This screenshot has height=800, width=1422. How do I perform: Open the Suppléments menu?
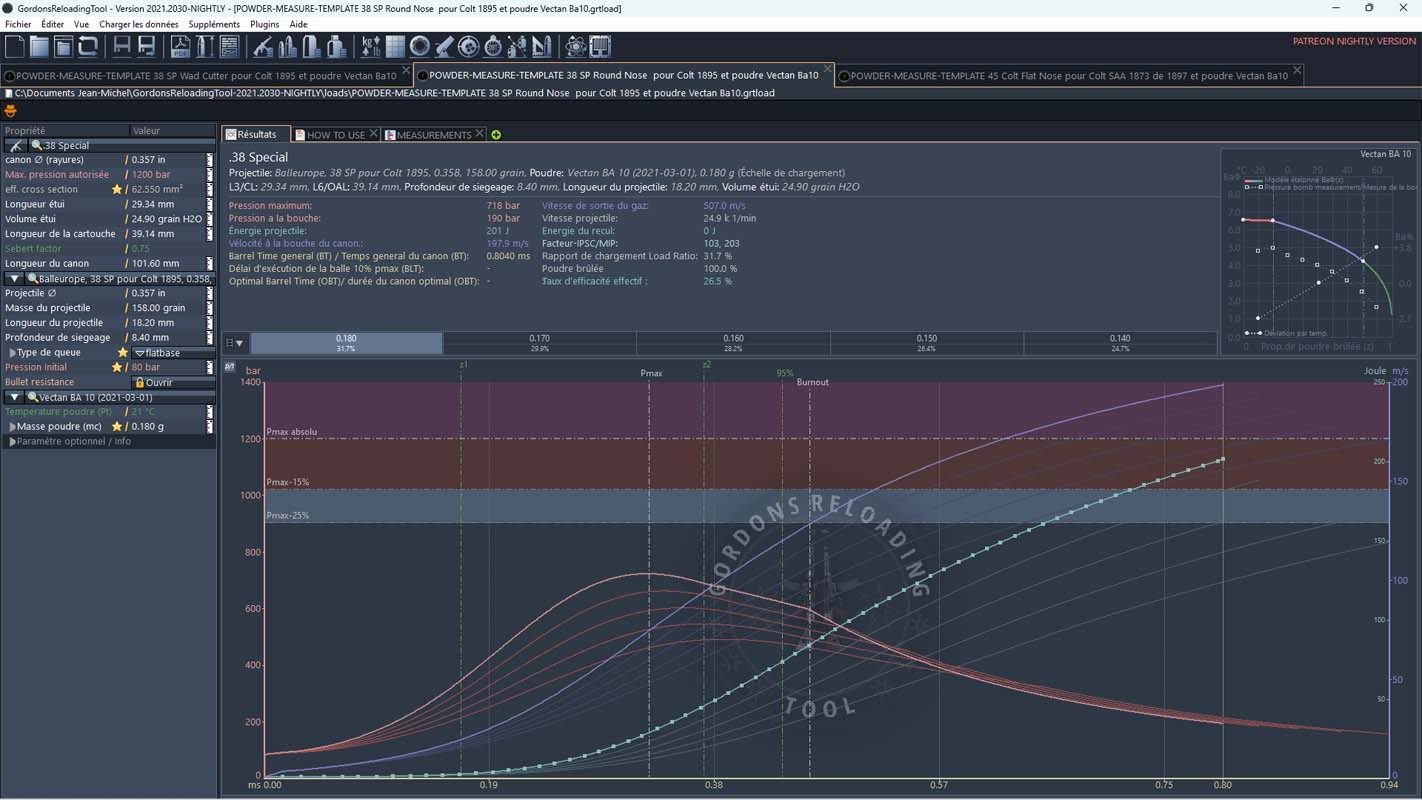pos(214,24)
